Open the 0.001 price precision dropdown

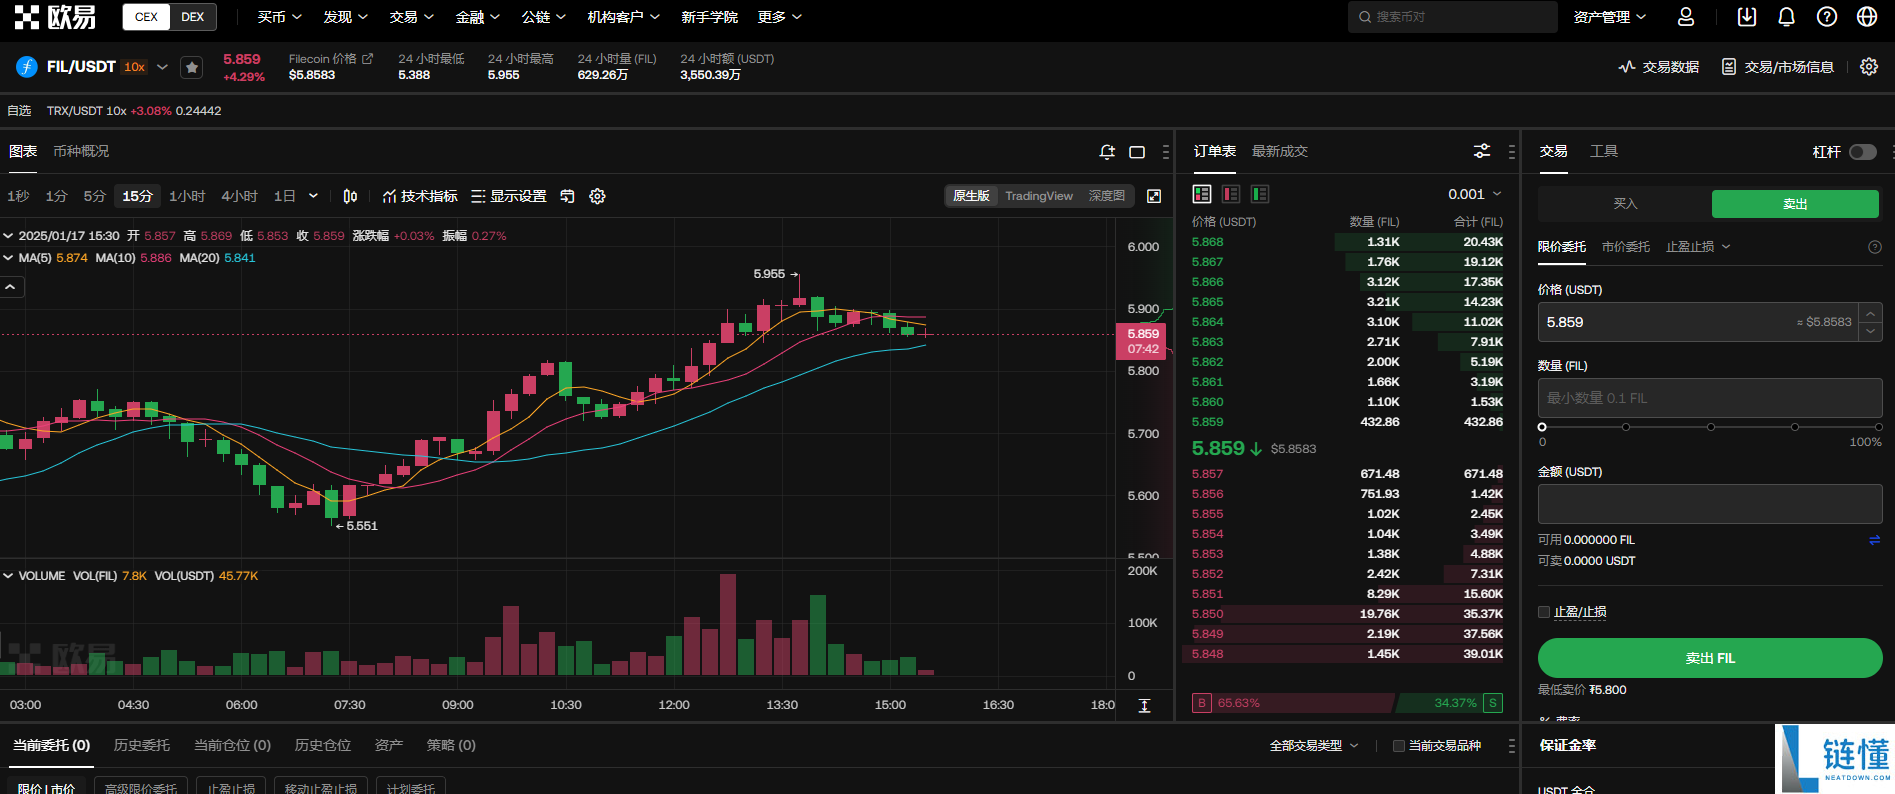point(1475,194)
